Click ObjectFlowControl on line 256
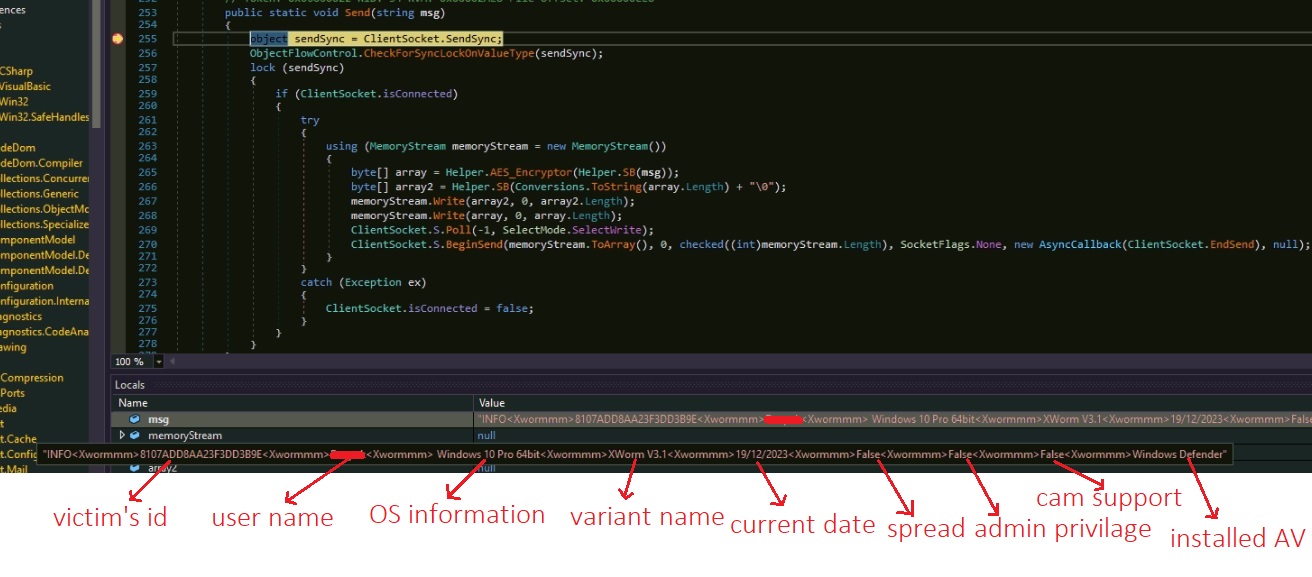This screenshot has width=1312, height=577. click(305, 53)
